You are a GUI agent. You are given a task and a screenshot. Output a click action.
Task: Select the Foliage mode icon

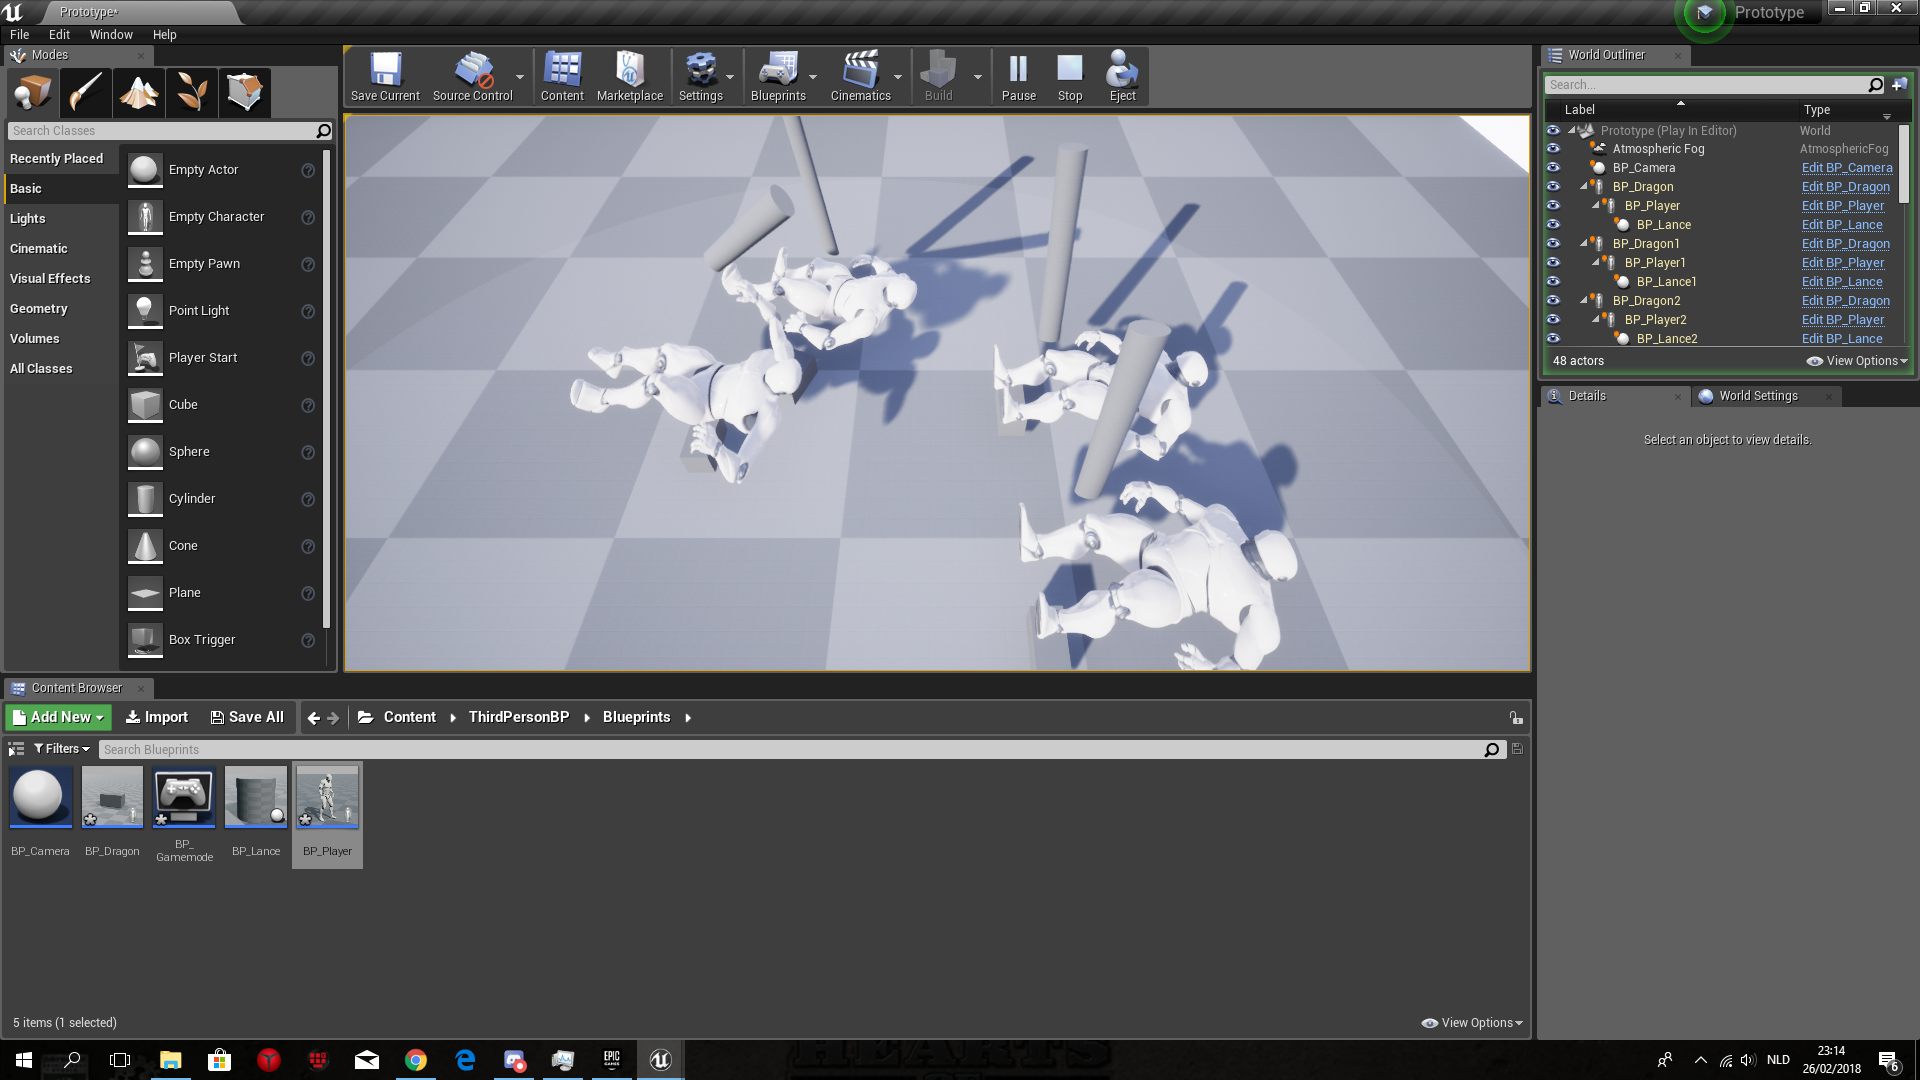pos(192,93)
